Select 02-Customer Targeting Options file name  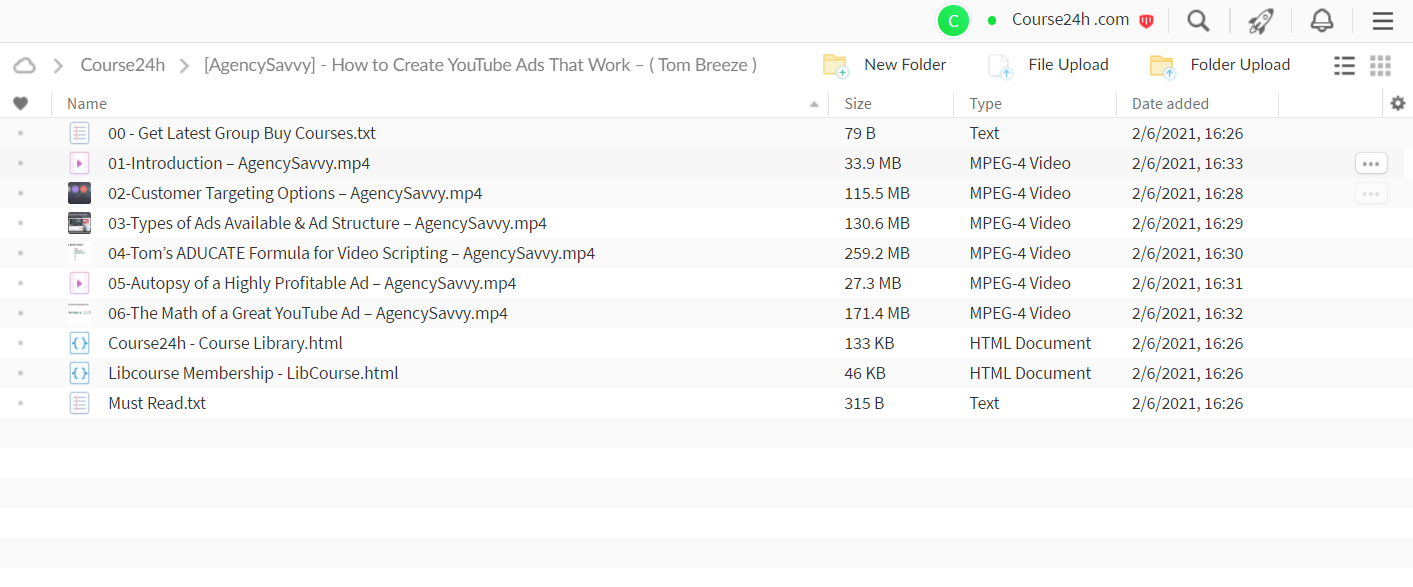tap(295, 193)
